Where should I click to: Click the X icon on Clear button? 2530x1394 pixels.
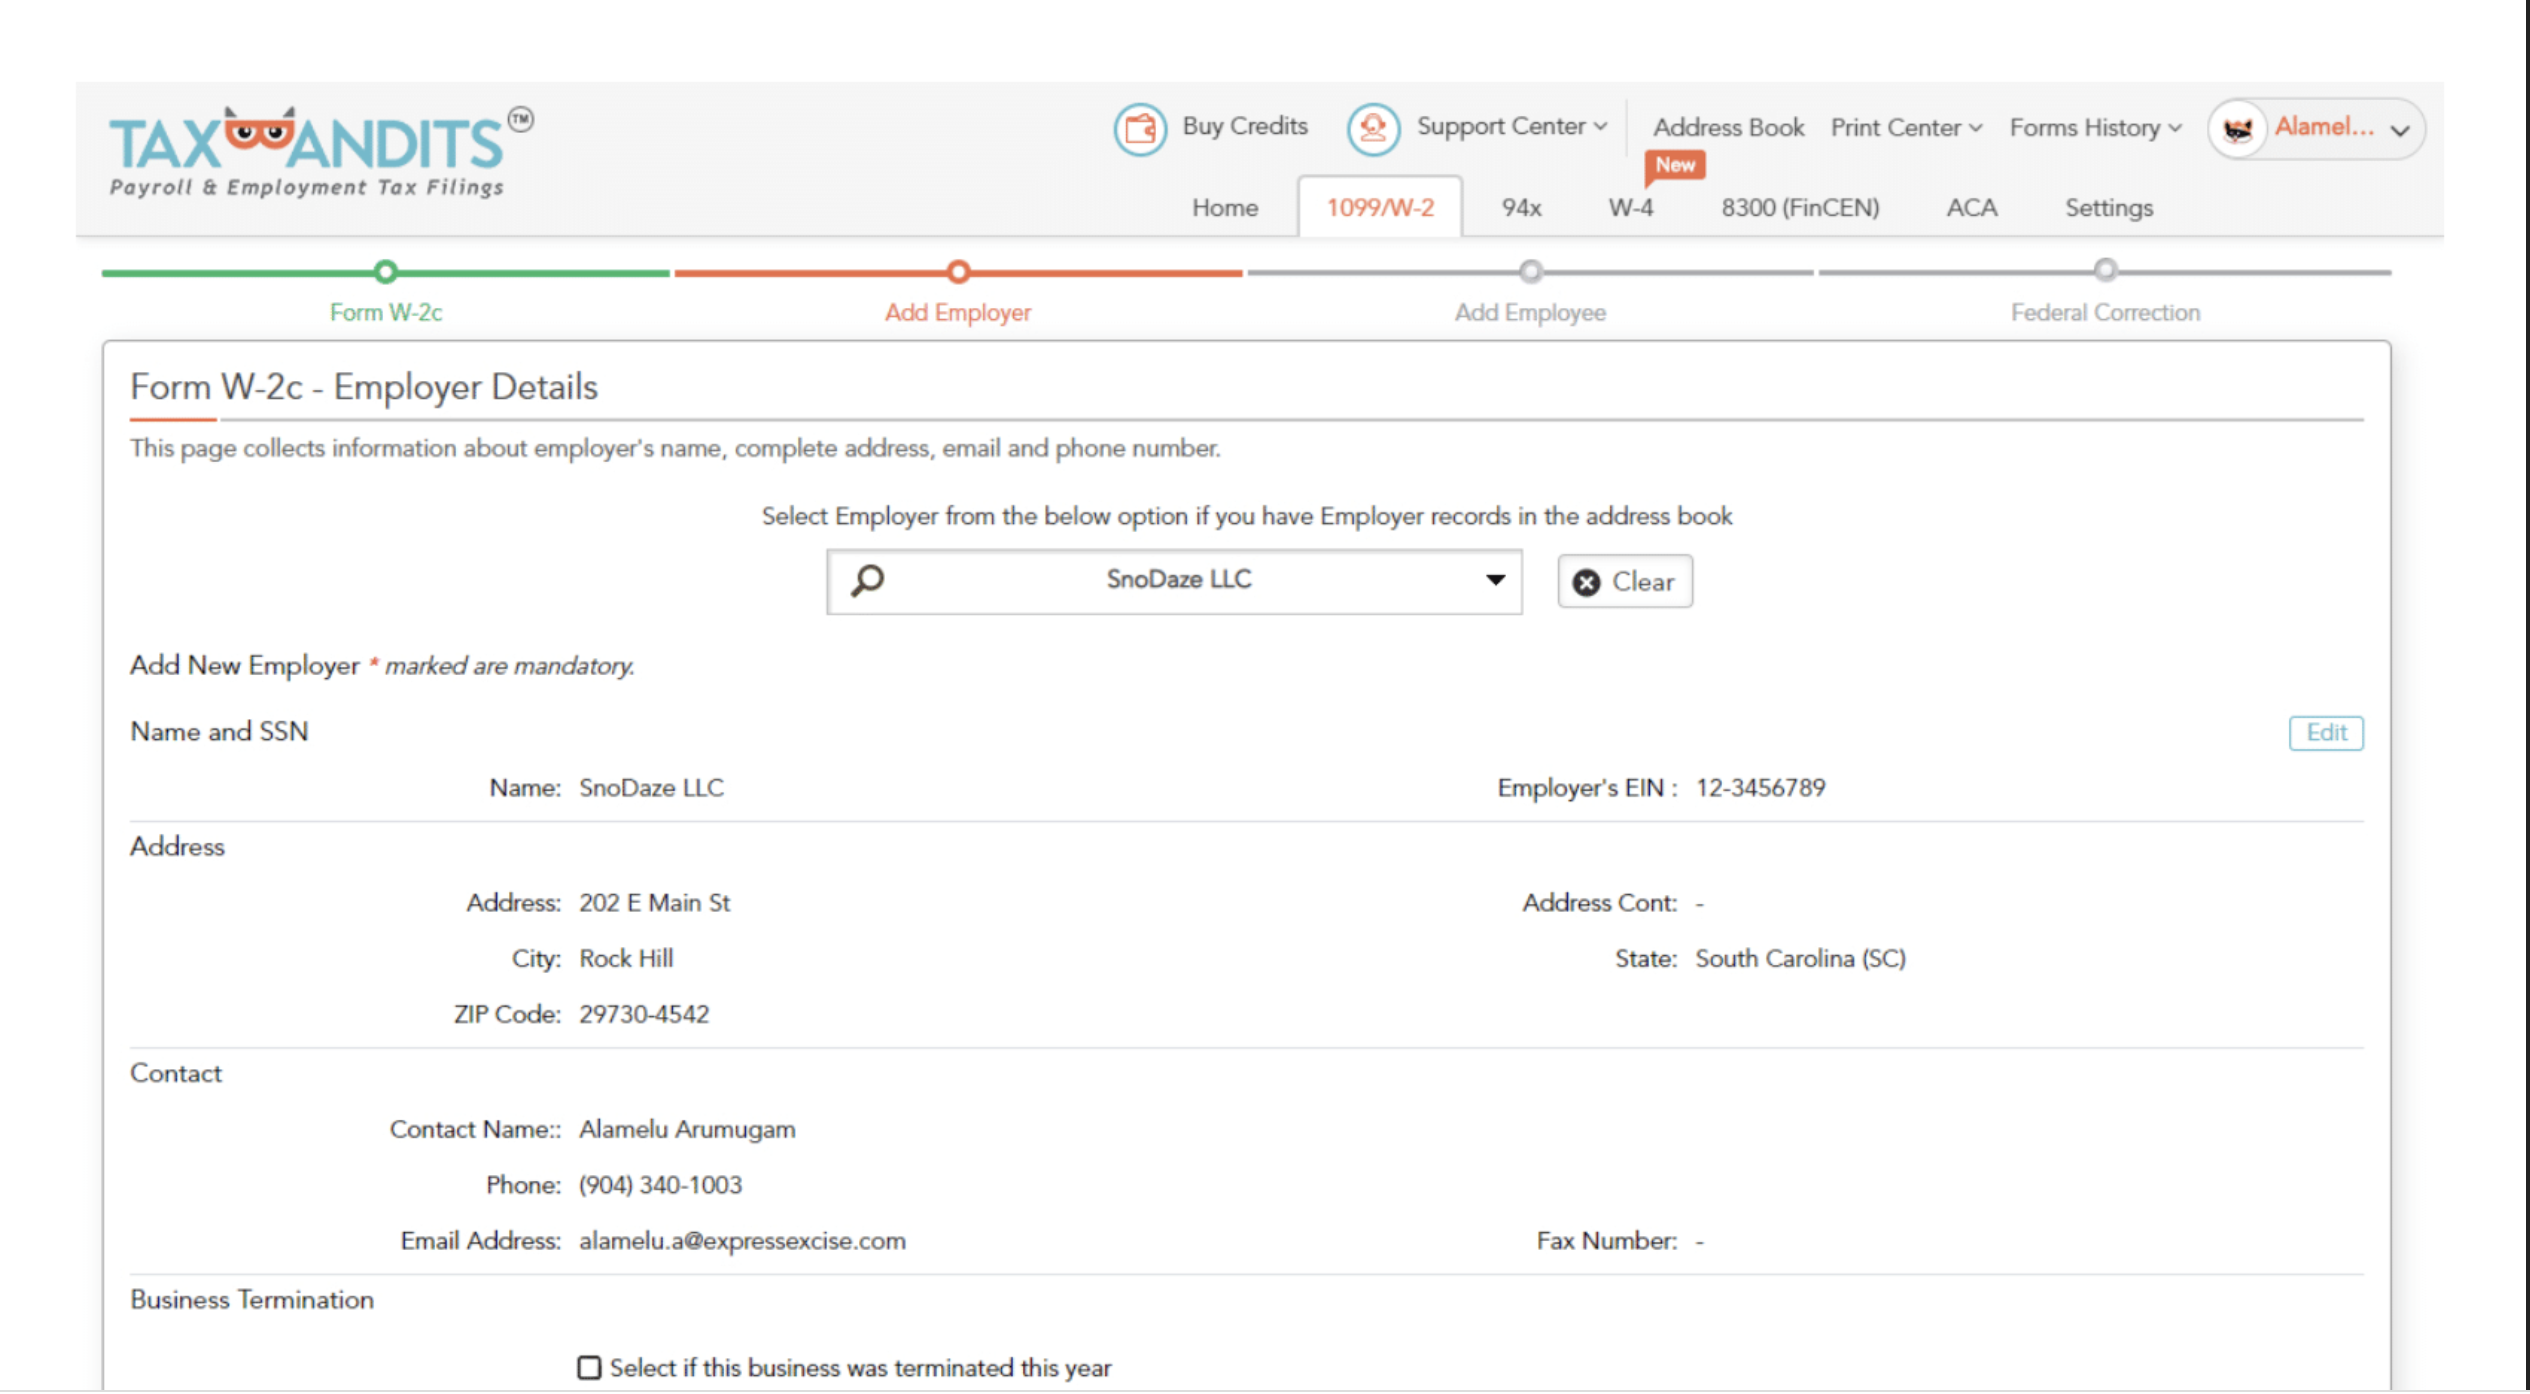point(1586,582)
